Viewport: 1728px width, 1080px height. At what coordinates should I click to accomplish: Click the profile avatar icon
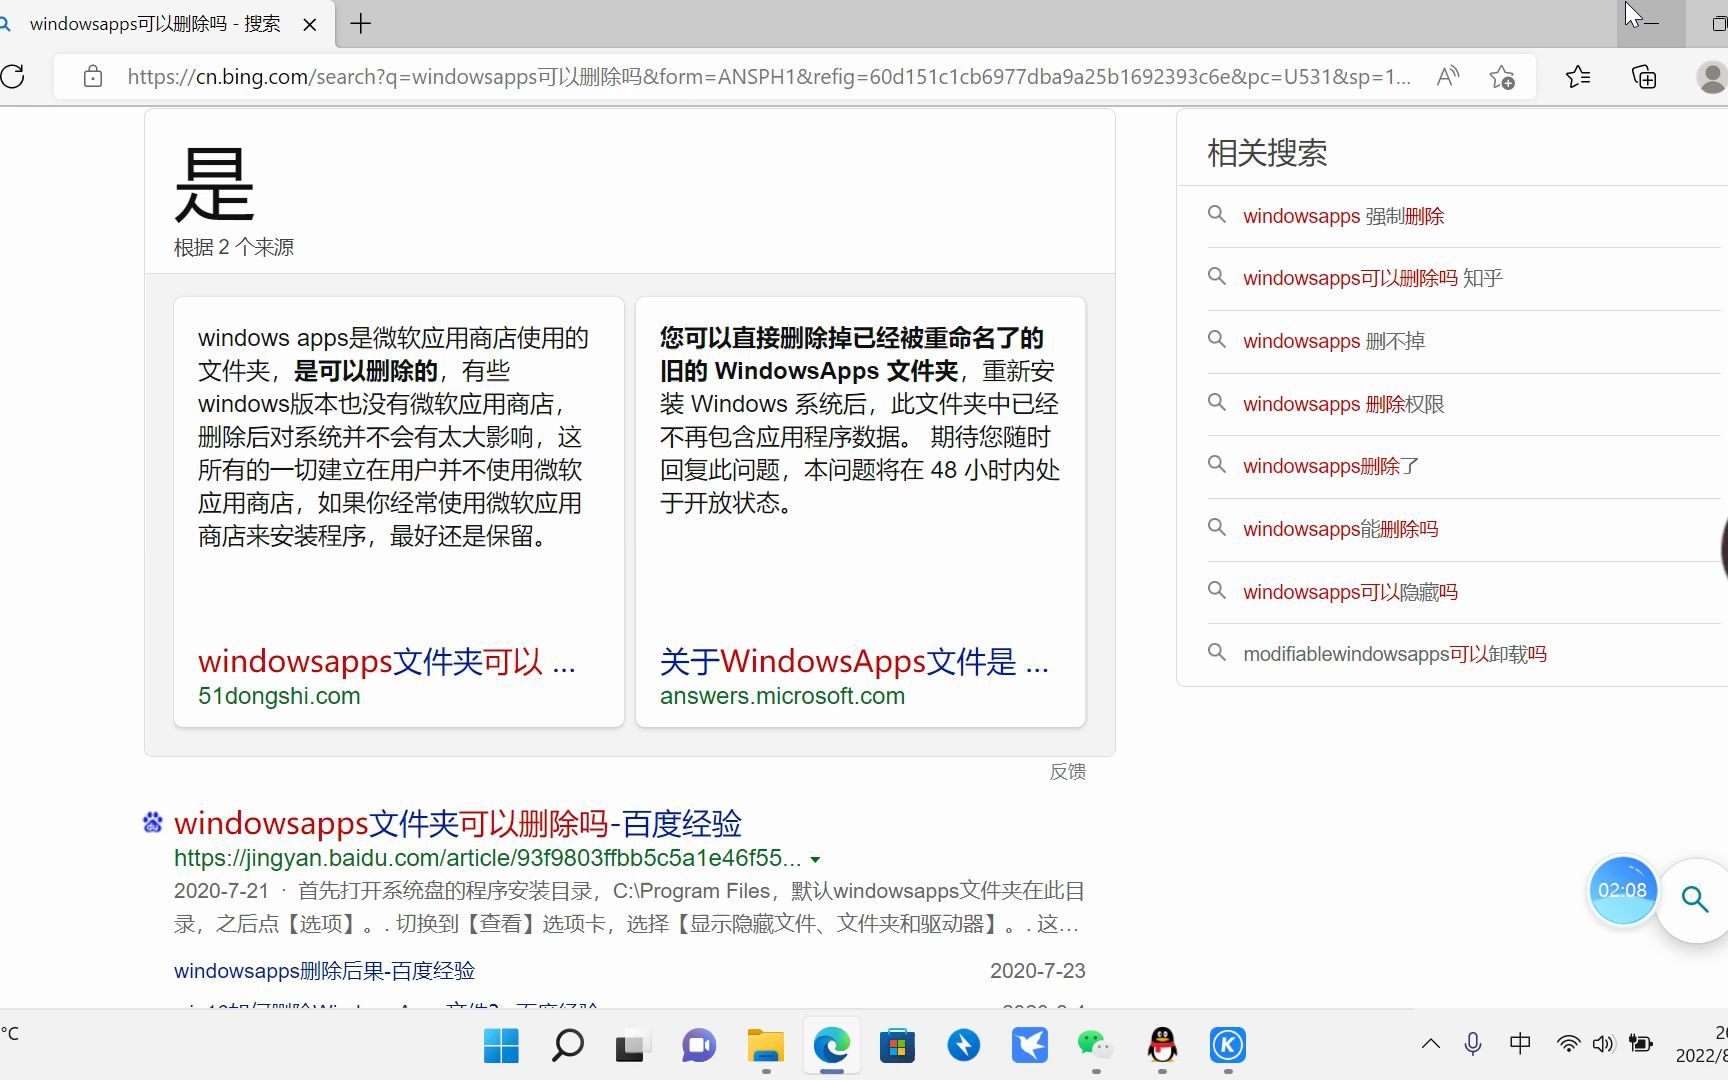1712,76
